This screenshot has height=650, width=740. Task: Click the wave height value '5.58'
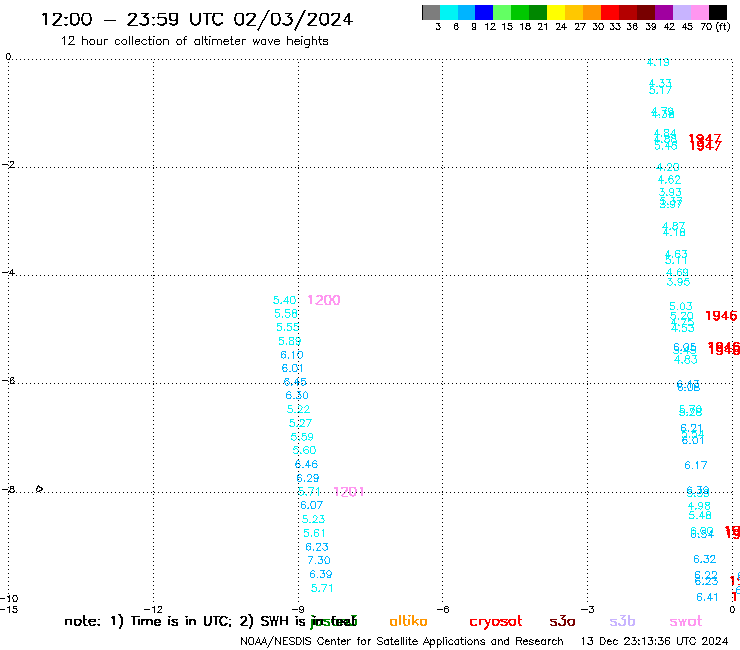[x=286, y=313]
